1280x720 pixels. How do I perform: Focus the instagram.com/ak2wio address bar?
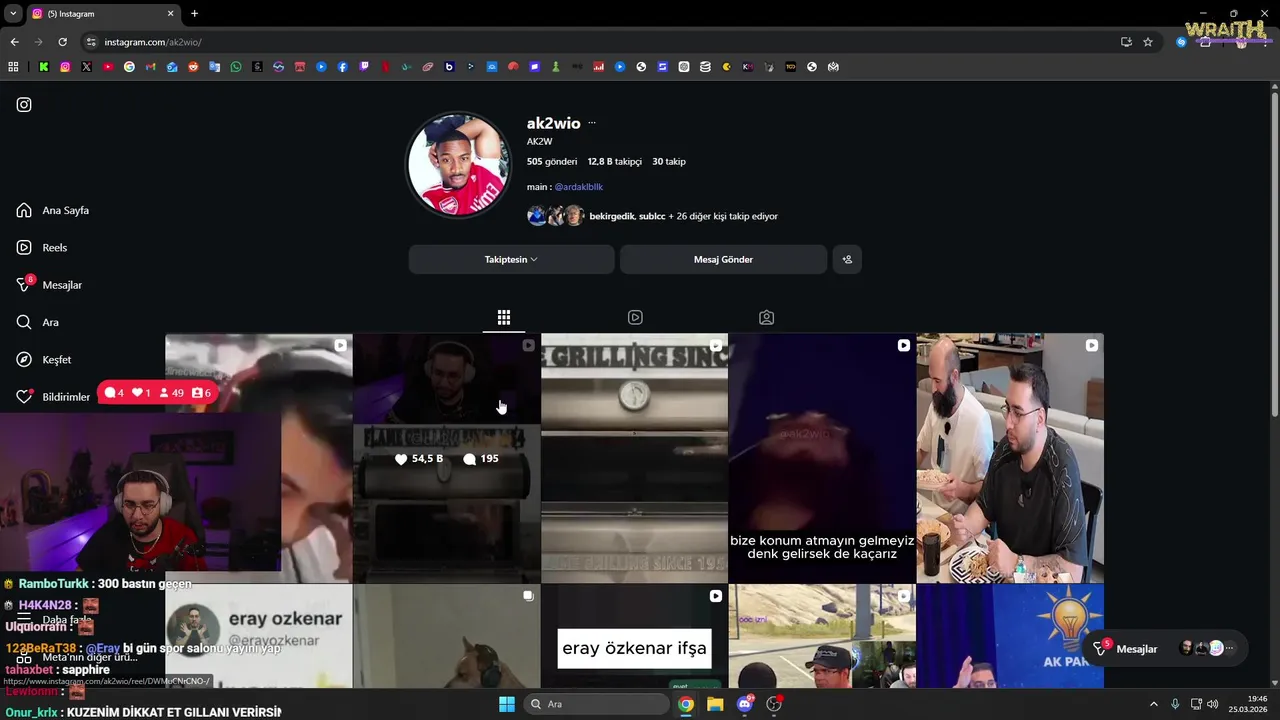600,42
